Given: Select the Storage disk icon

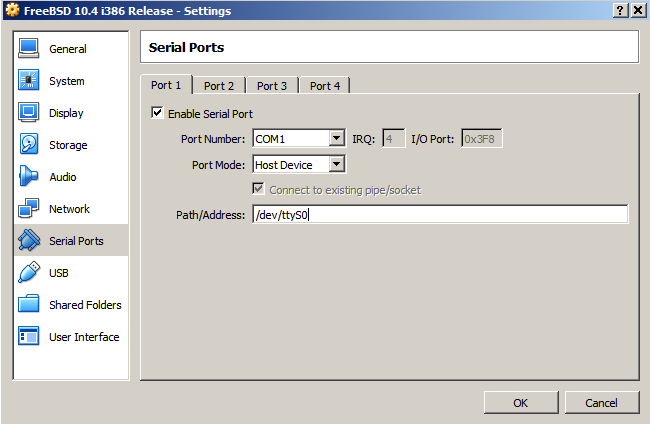Looking at the screenshot, I should [x=29, y=144].
